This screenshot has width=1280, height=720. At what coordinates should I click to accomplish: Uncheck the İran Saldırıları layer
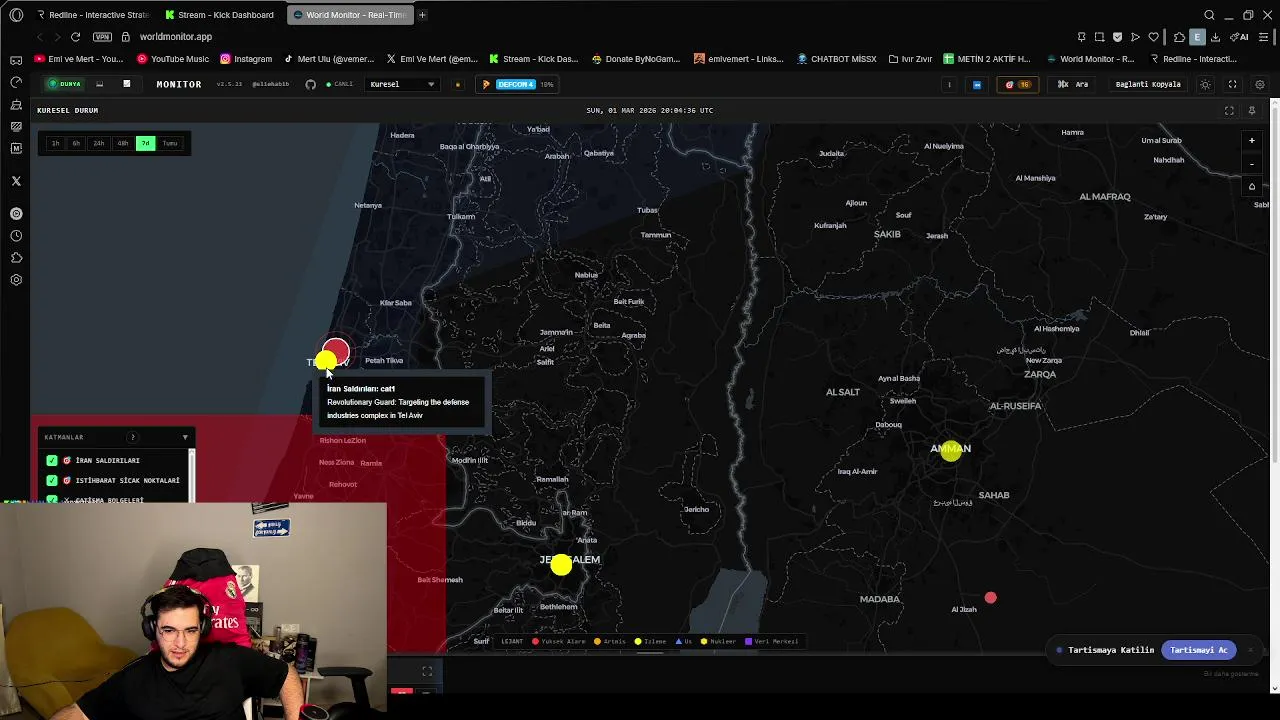pyautogui.click(x=52, y=460)
